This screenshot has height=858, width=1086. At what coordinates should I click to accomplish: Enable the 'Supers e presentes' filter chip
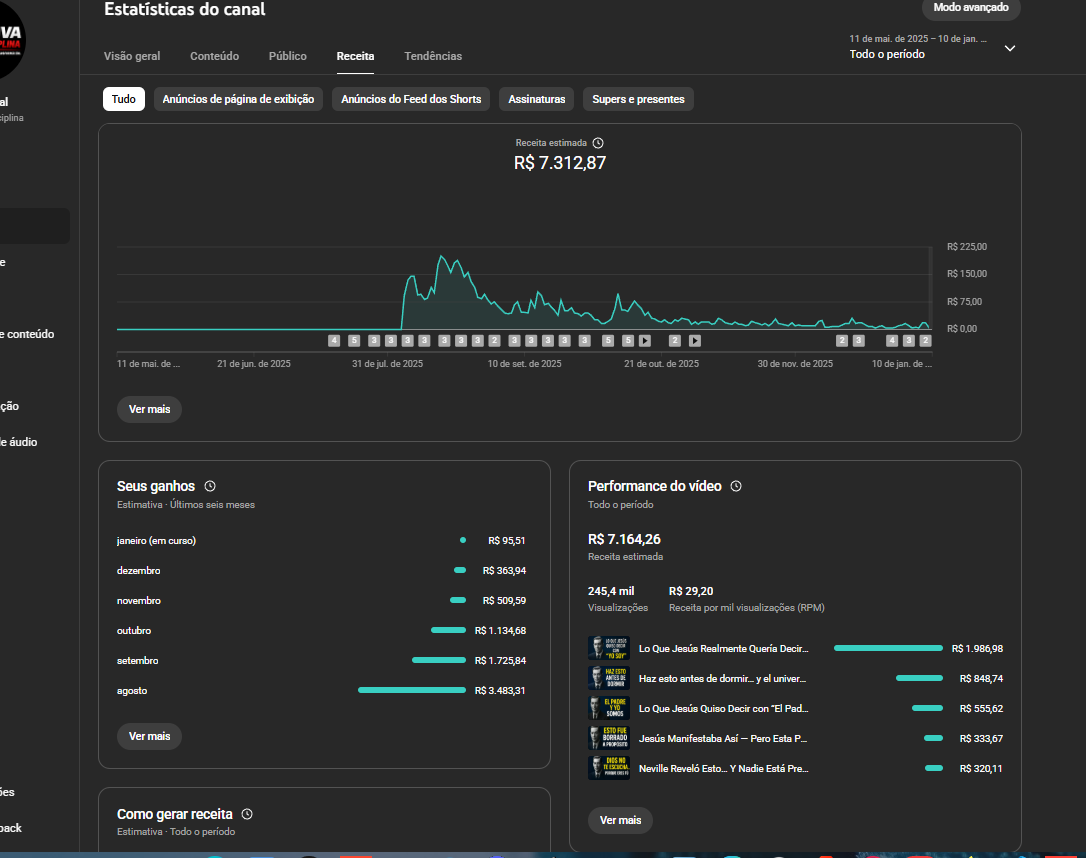[638, 99]
